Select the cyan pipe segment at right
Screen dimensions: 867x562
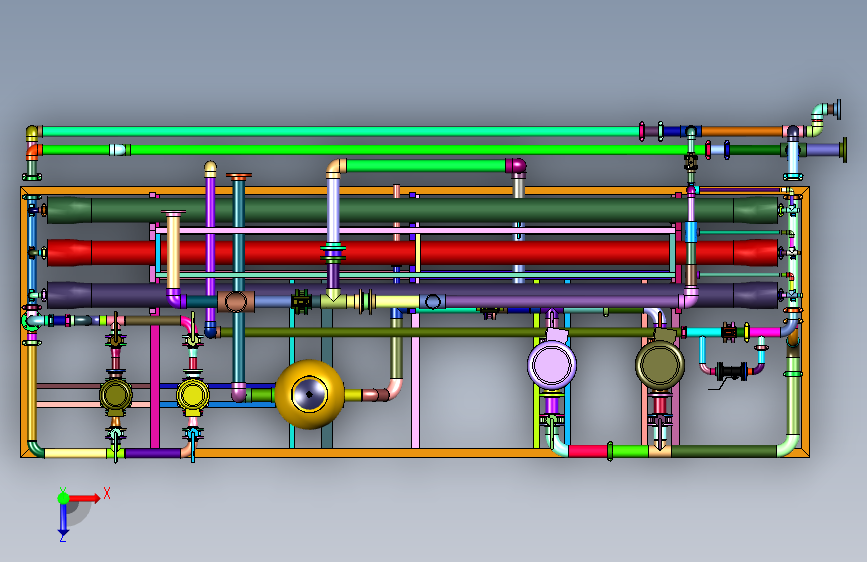(704, 332)
